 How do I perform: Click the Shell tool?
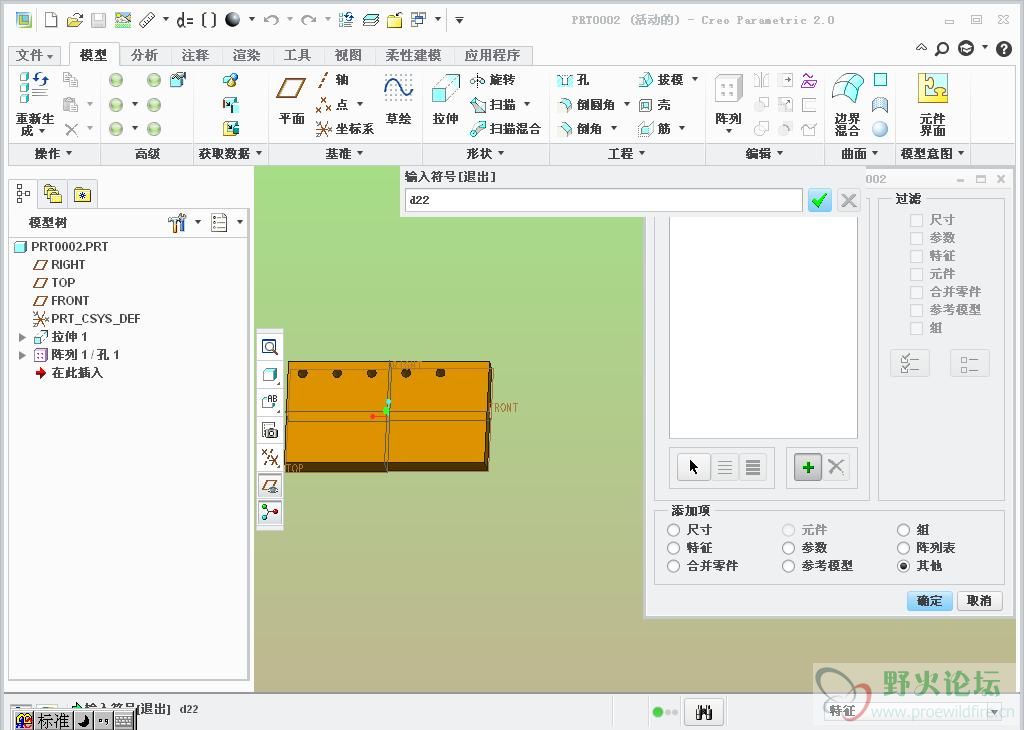point(654,104)
